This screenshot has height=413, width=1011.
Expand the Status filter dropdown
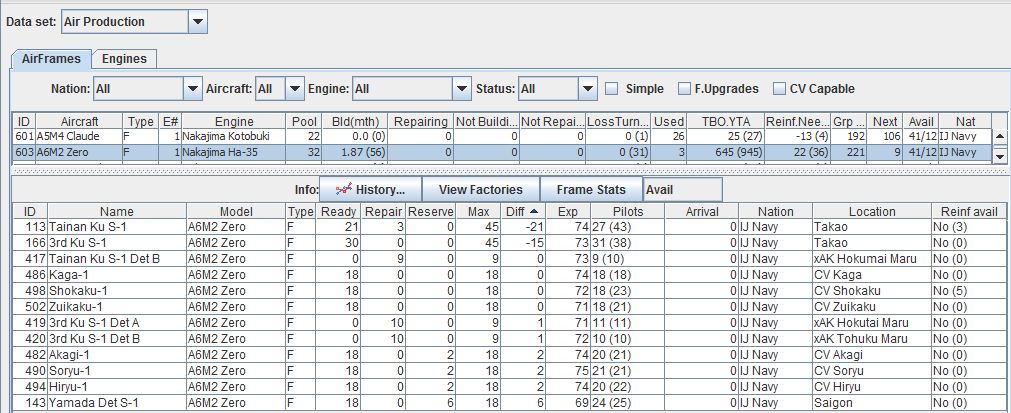(x=588, y=89)
